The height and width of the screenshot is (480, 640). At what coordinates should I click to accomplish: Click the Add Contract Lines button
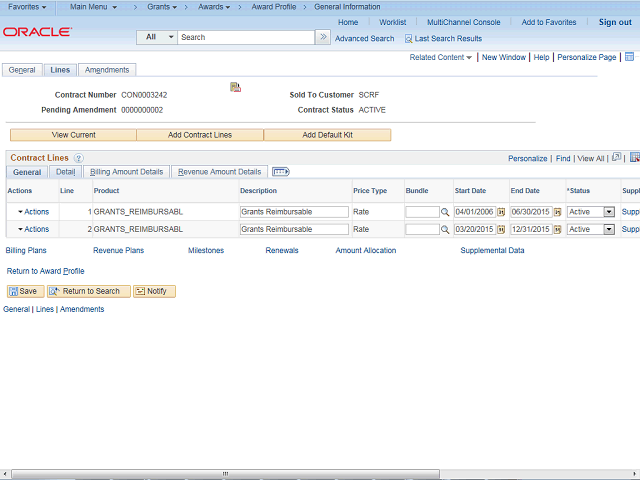click(200, 135)
